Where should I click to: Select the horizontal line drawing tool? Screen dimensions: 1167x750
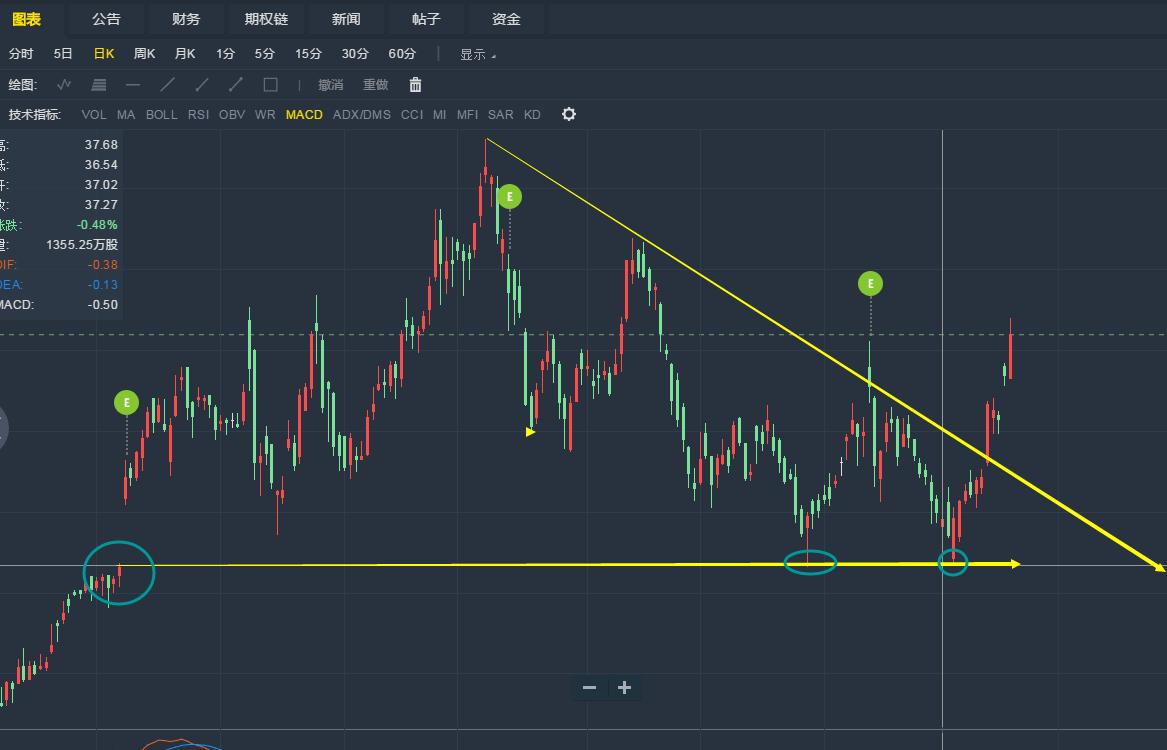tap(132, 85)
